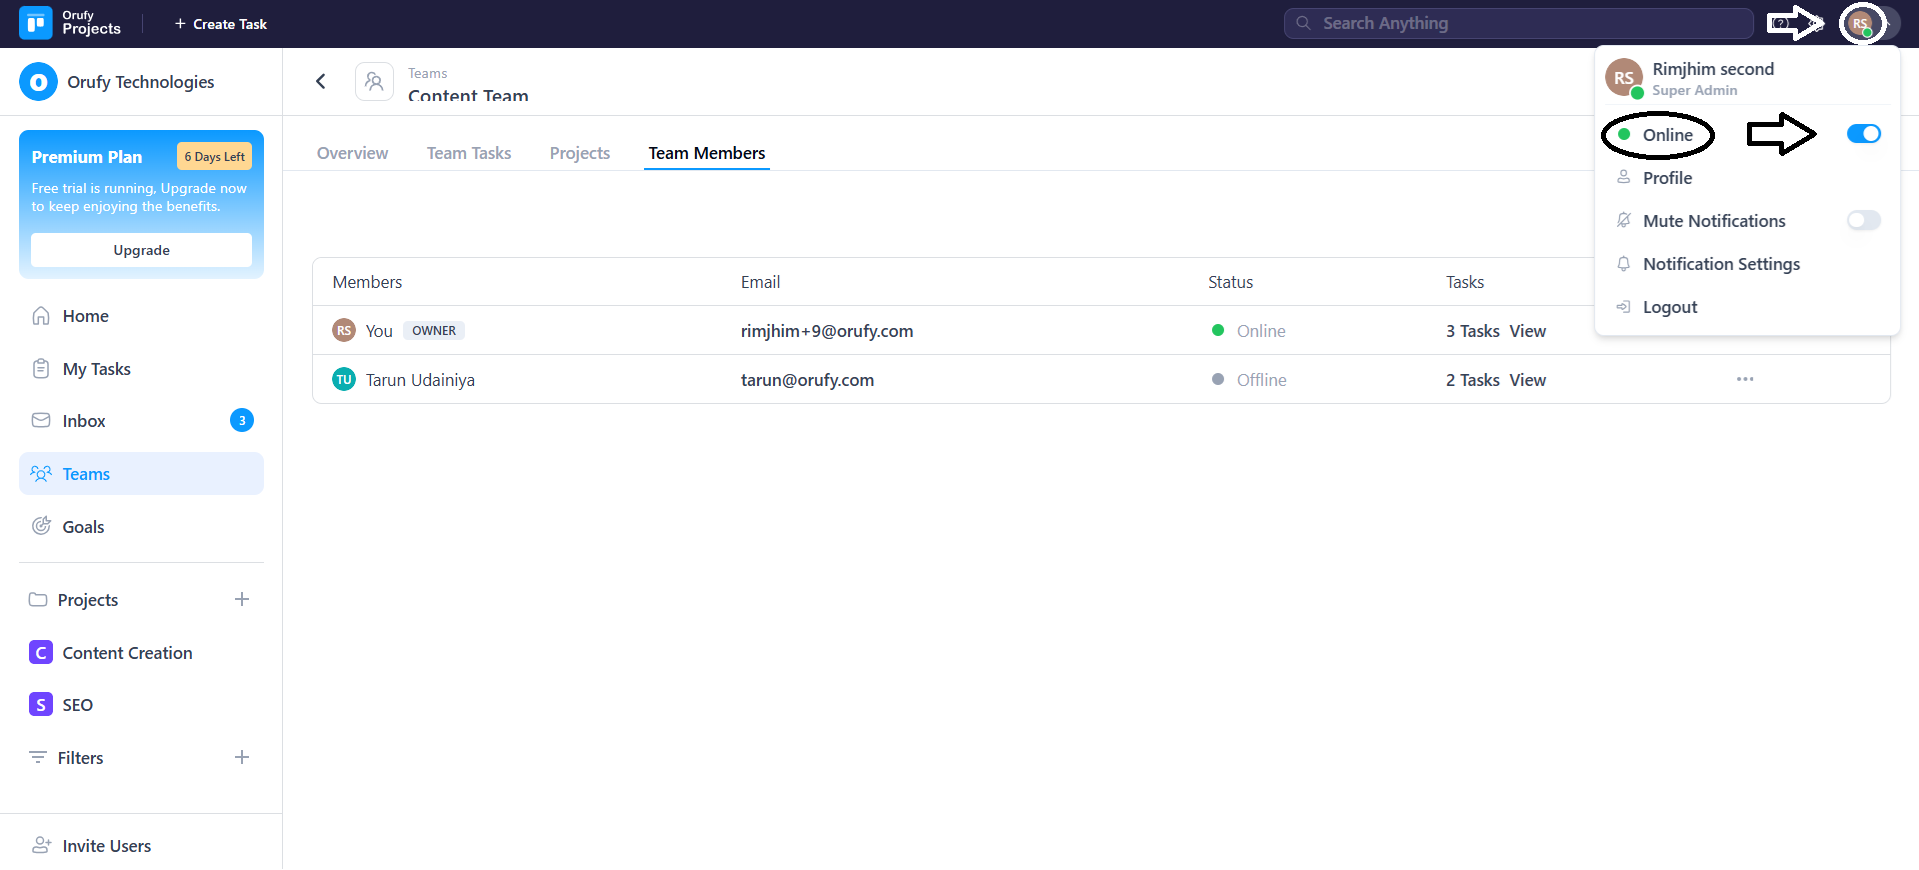The width and height of the screenshot is (1919, 870).
Task: Click the Search Anything field
Action: [x=1520, y=23]
